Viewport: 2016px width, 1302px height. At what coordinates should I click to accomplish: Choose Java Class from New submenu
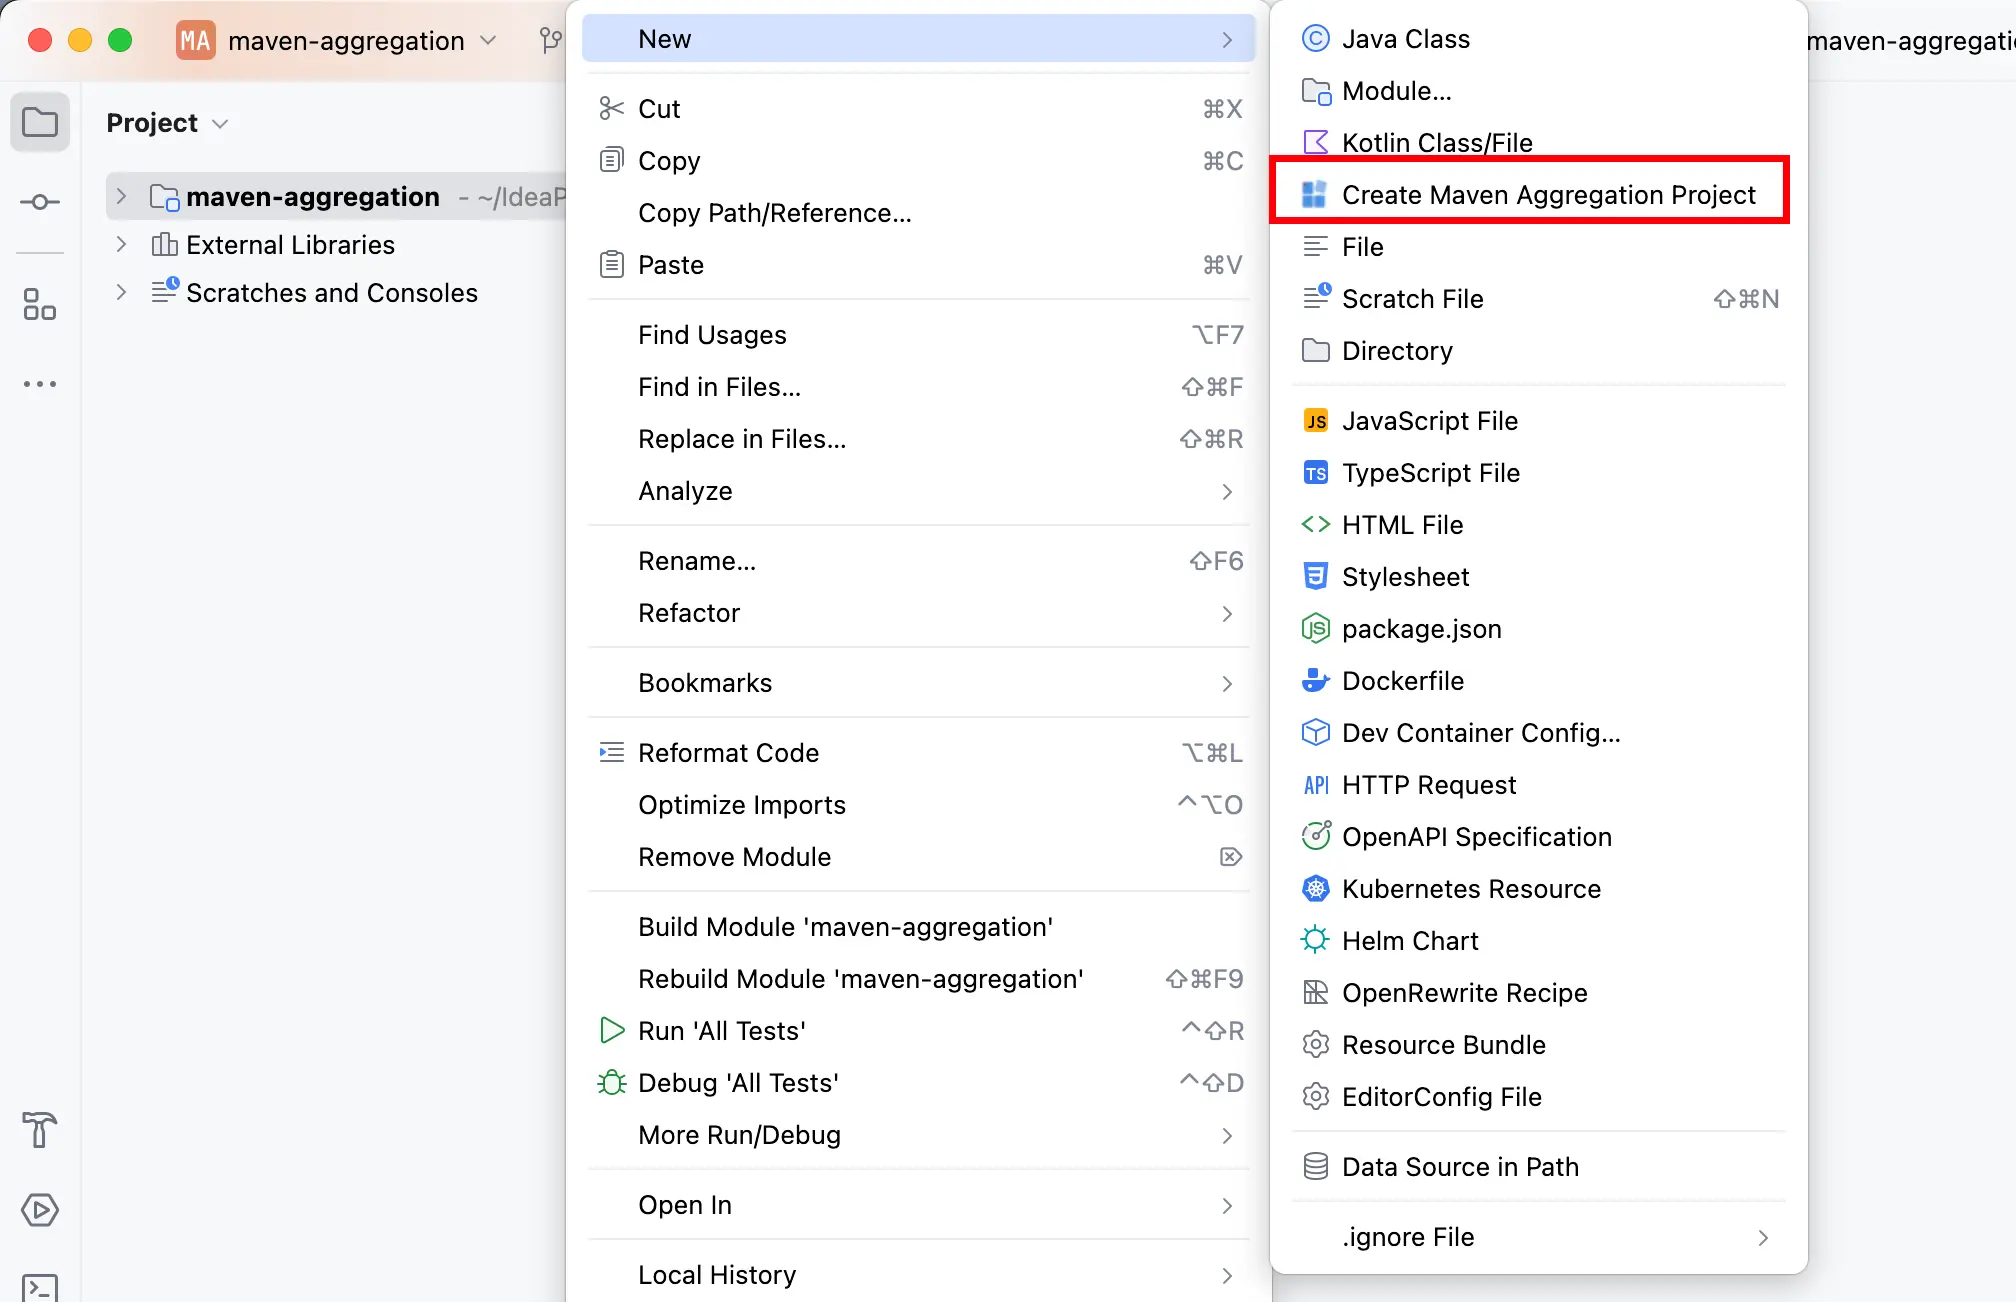coord(1405,39)
